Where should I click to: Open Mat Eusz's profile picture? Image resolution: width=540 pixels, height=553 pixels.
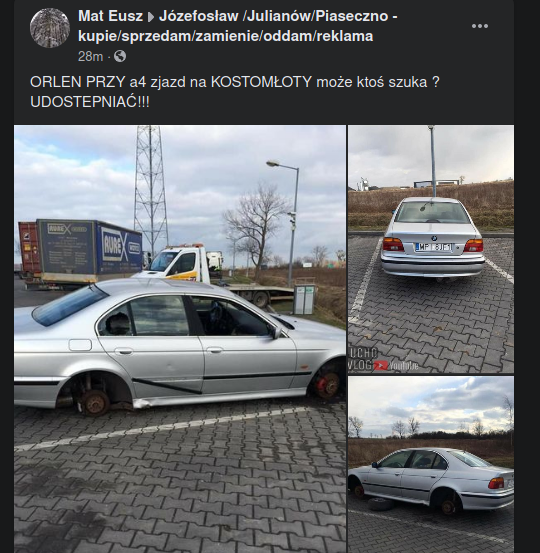(x=50, y=28)
